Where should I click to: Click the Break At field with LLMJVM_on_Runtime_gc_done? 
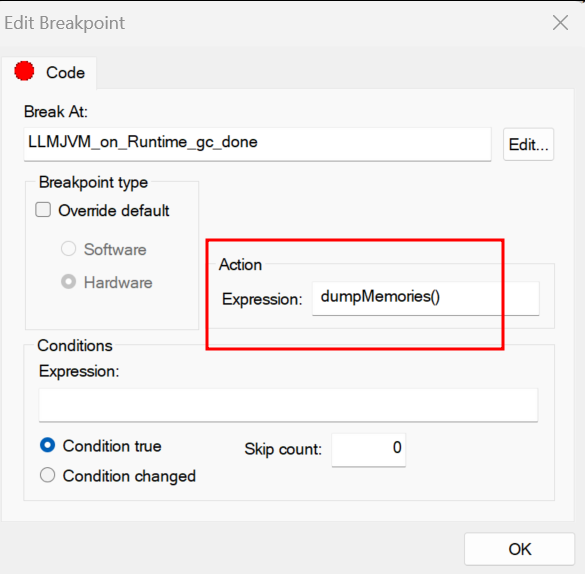[x=257, y=144]
